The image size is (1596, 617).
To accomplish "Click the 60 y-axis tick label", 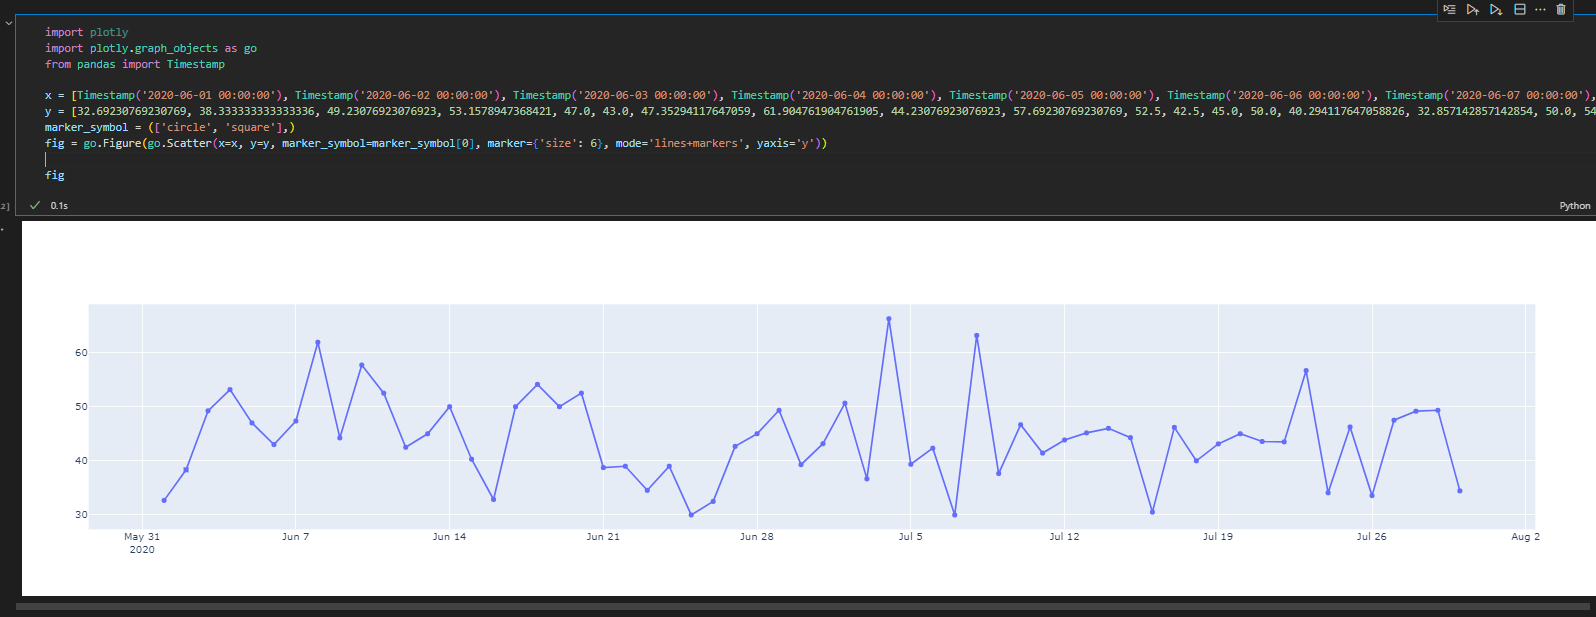I will (x=81, y=353).
